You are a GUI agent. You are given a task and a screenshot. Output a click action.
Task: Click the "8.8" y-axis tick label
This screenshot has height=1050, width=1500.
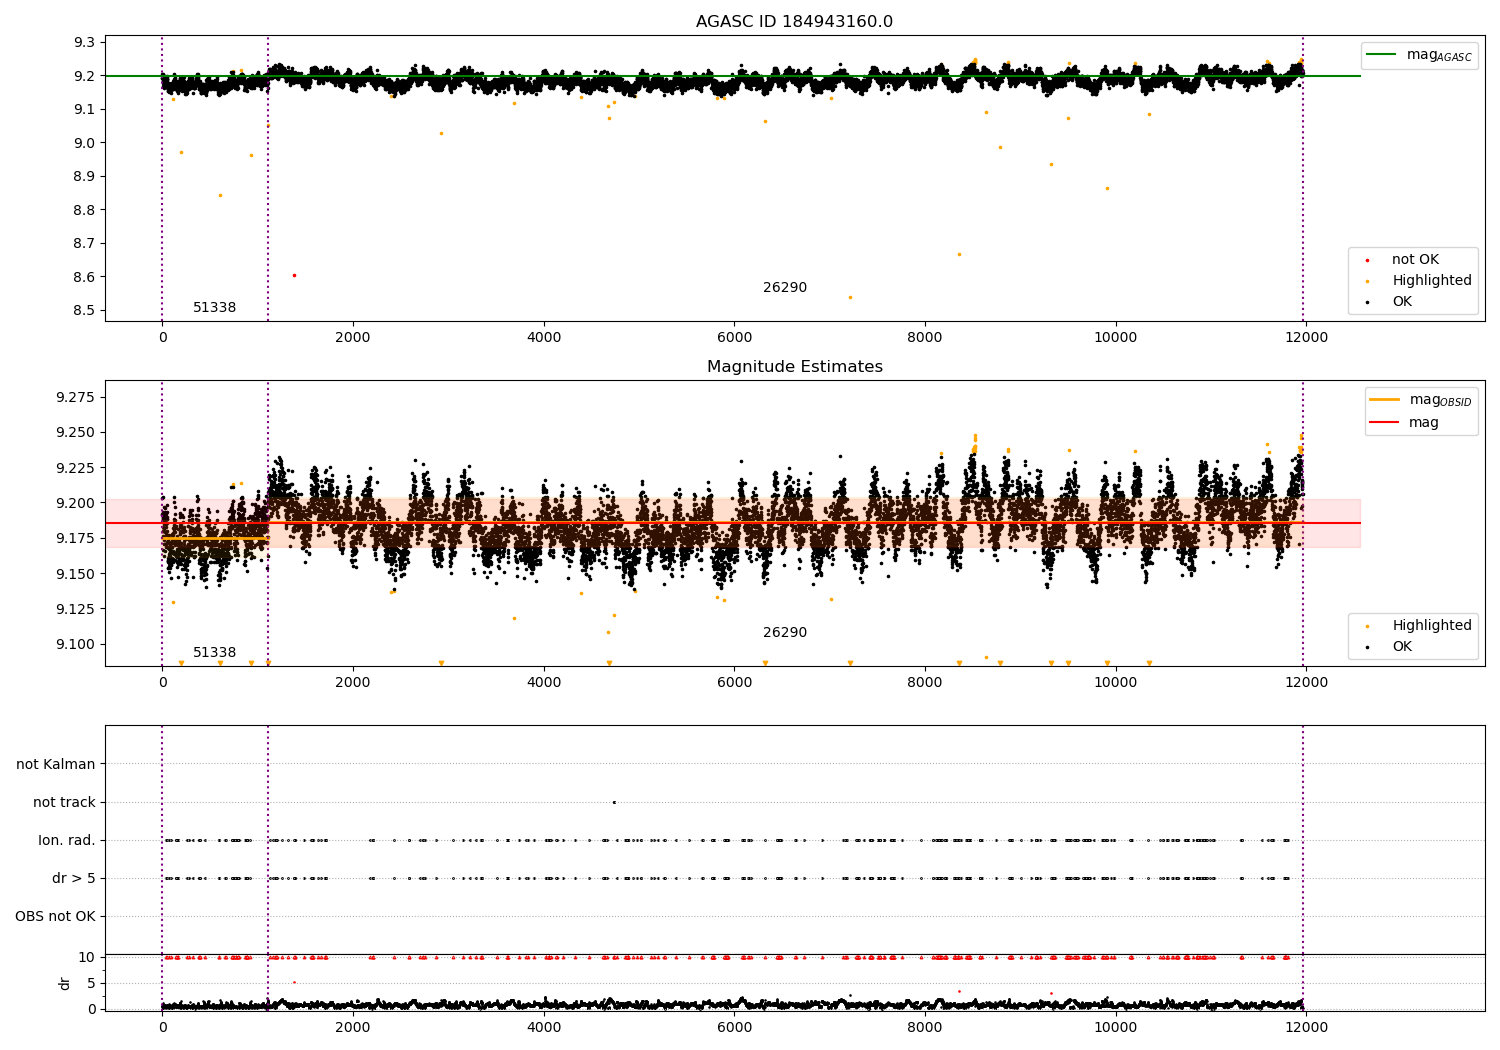click(x=85, y=210)
